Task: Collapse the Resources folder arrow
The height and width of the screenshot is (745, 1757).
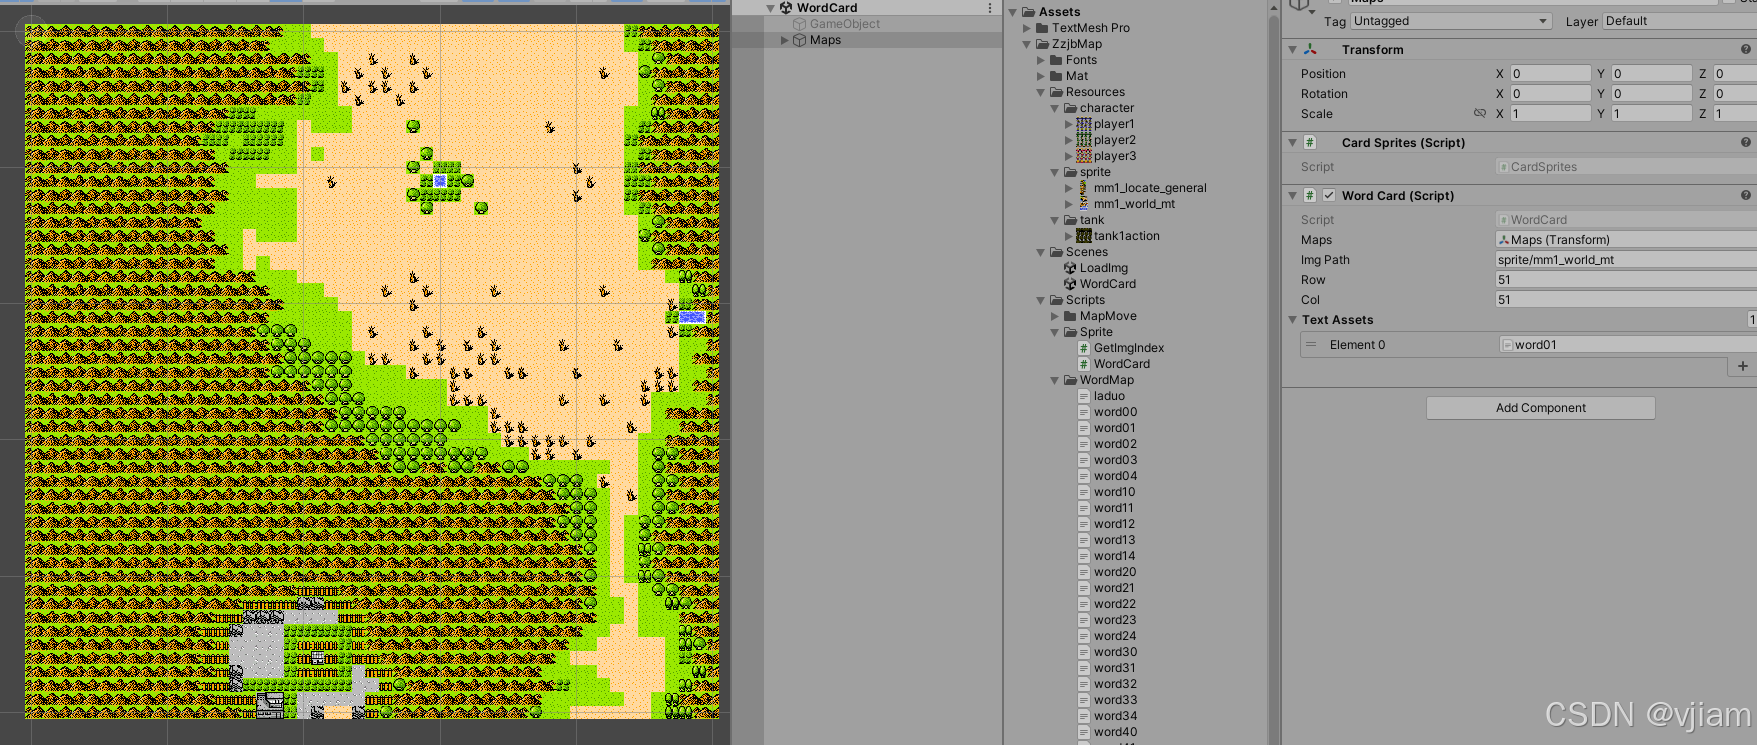Action: tap(1041, 92)
